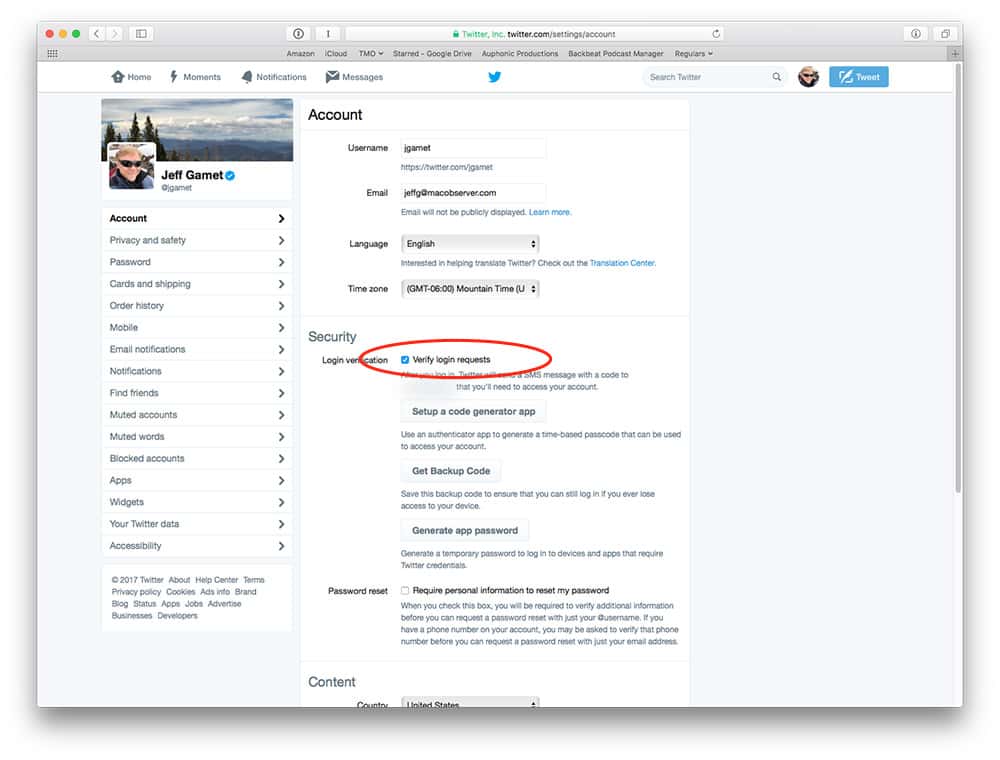
Task: Enable Require personal information to reset password
Action: click(x=405, y=590)
